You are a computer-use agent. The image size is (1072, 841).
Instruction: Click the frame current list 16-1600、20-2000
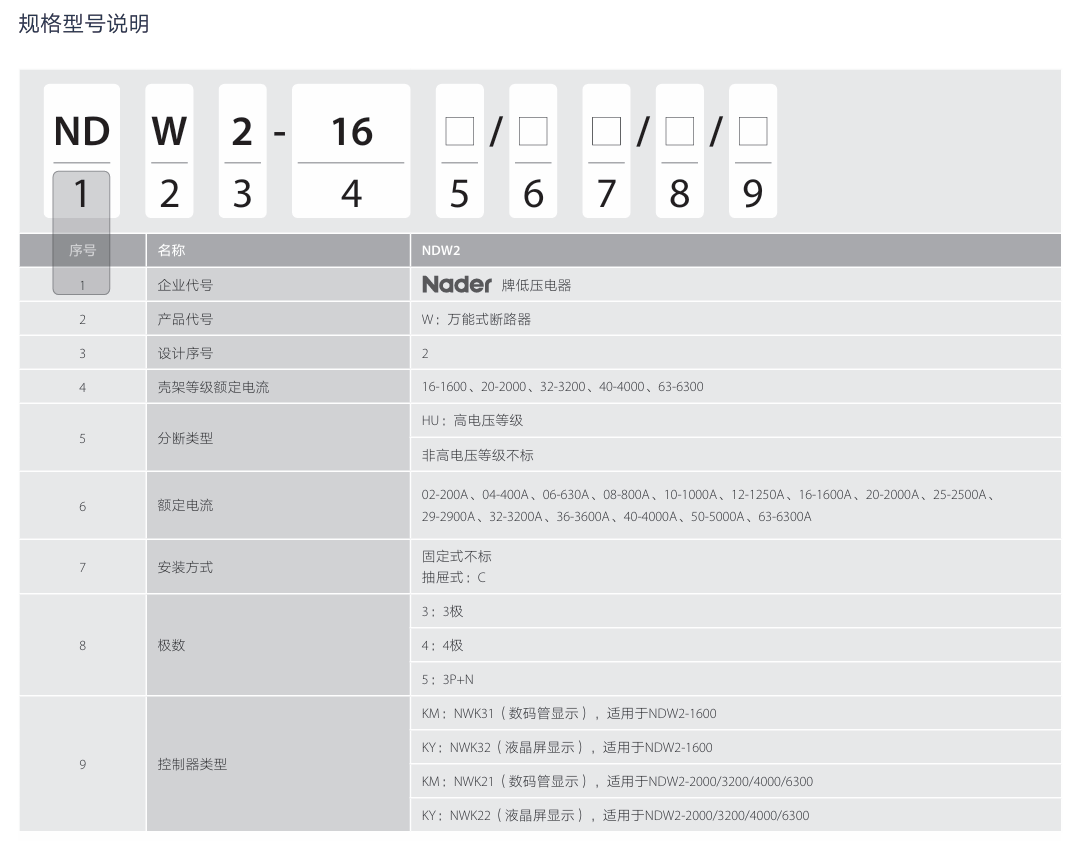pyautogui.click(x=562, y=387)
